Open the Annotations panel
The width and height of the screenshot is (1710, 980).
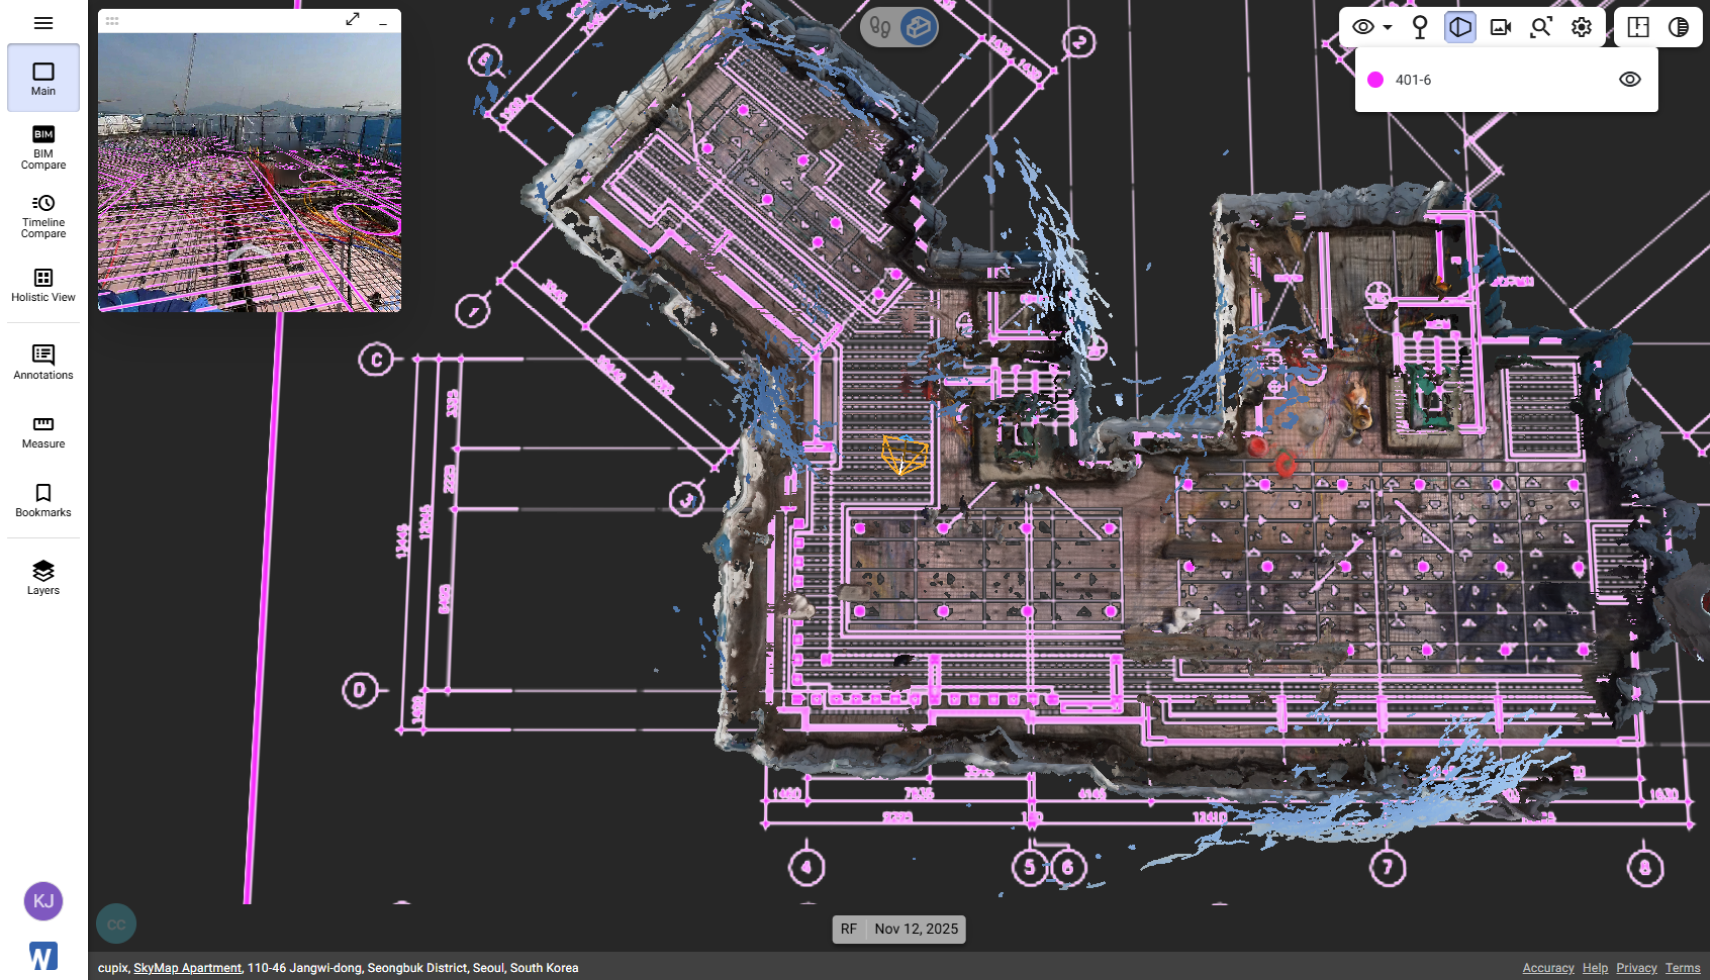(x=43, y=362)
